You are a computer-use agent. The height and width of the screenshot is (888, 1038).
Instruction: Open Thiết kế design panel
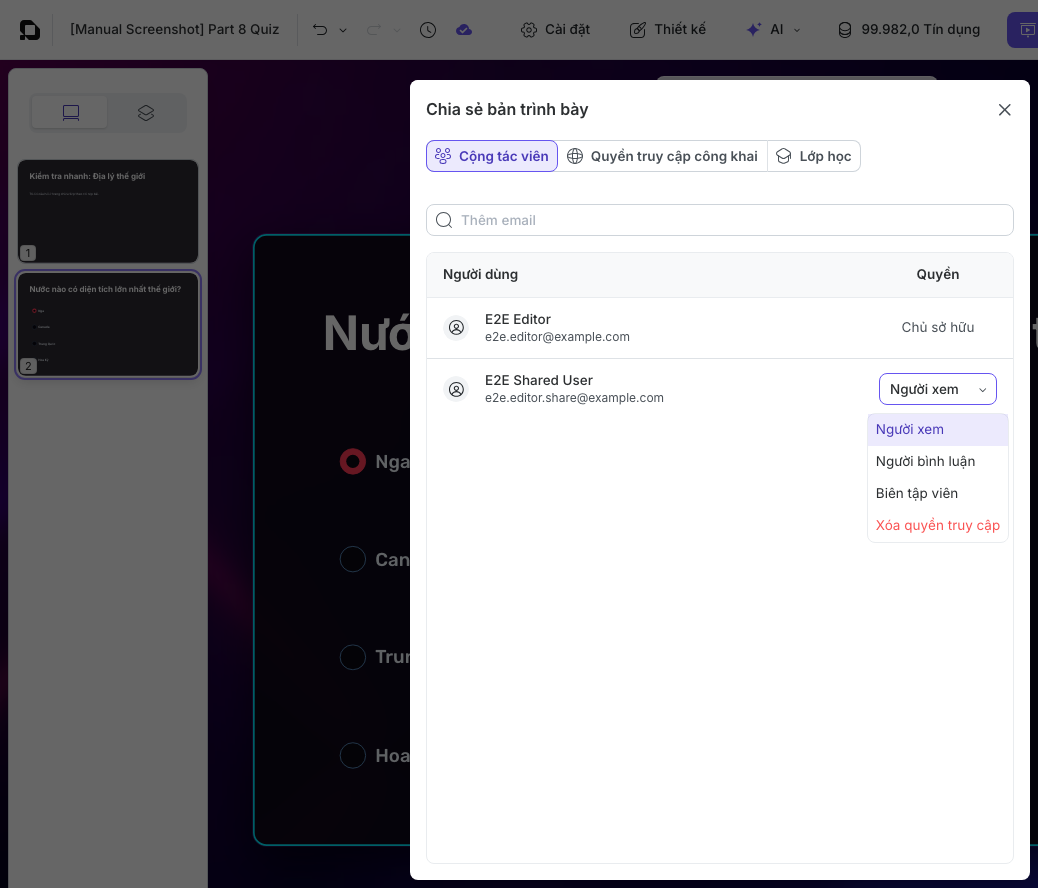pos(667,30)
